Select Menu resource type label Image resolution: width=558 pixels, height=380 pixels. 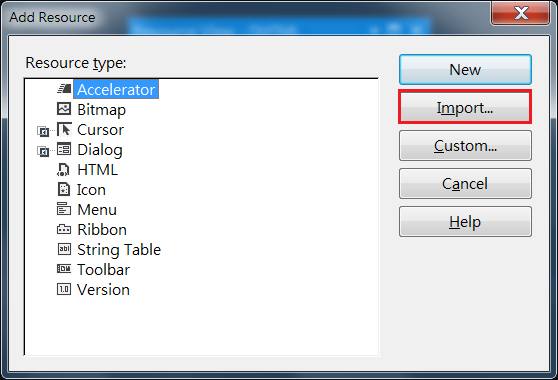(x=97, y=210)
